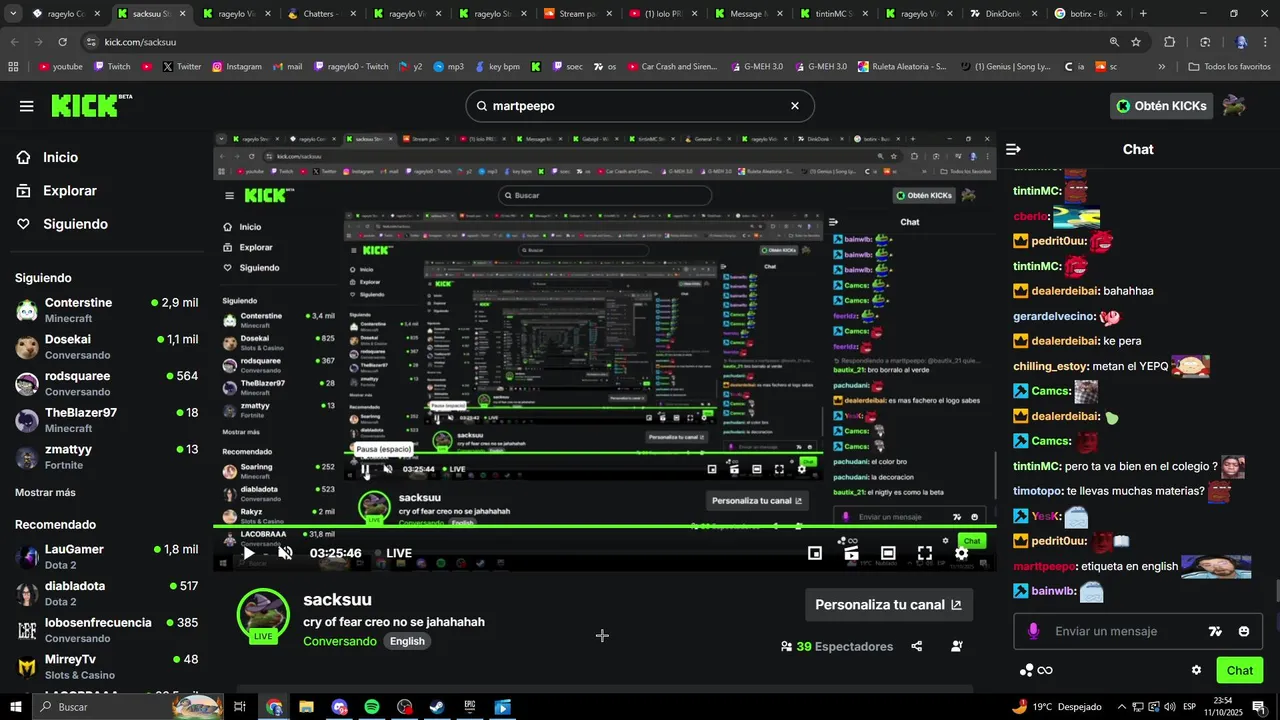Open the rodsquaree channel in the sidebar
Viewport: 1280px width, 720px height.
(106, 384)
